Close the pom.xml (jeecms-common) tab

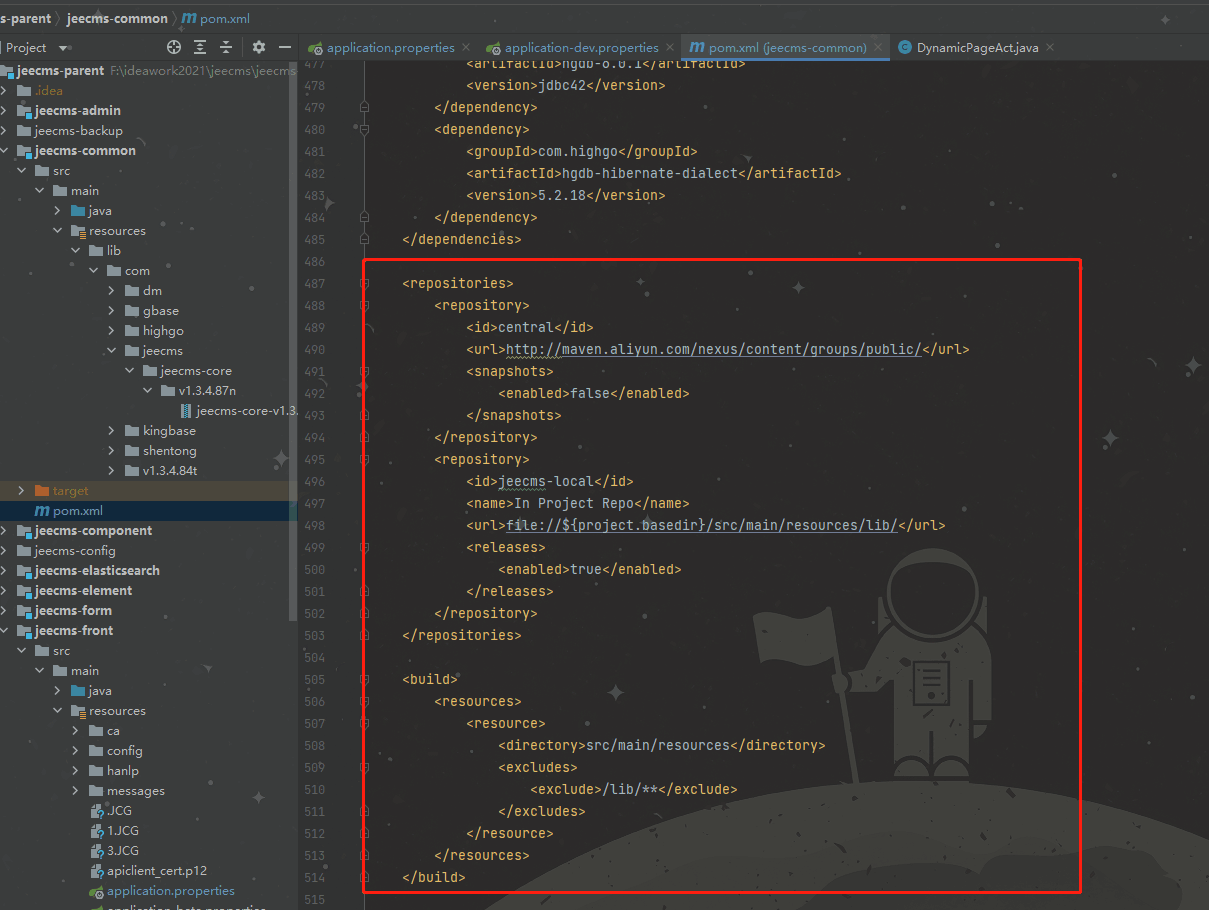[x=878, y=47]
